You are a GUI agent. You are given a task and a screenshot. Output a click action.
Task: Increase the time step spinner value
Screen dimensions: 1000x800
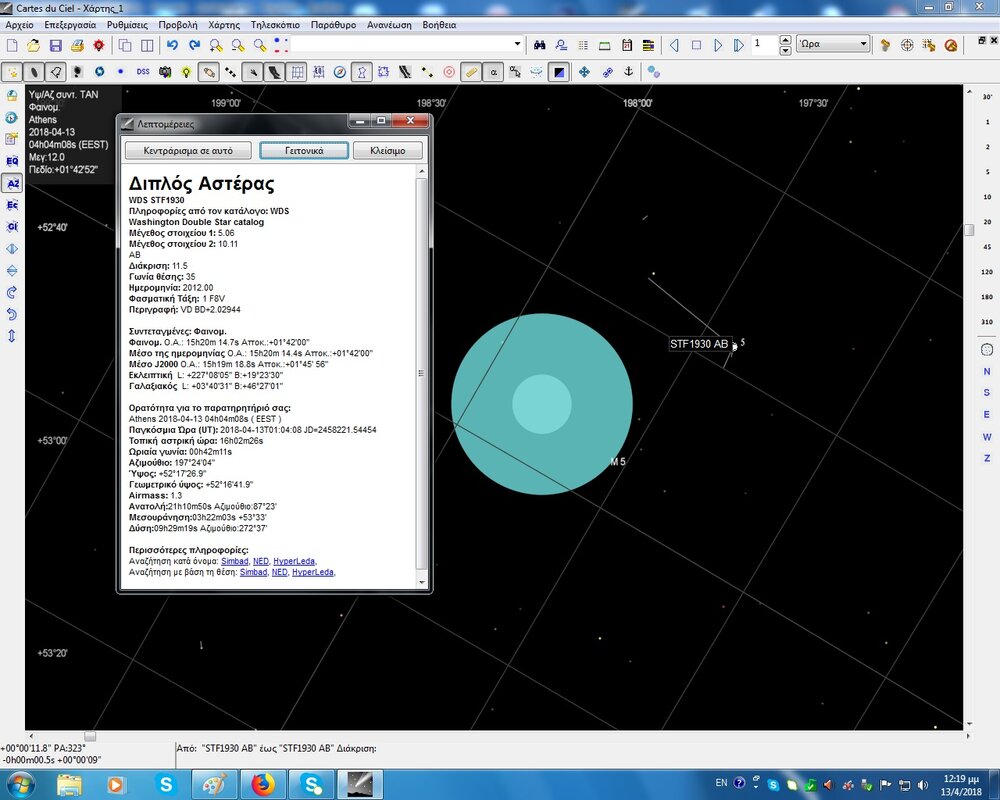pyautogui.click(x=785, y=41)
